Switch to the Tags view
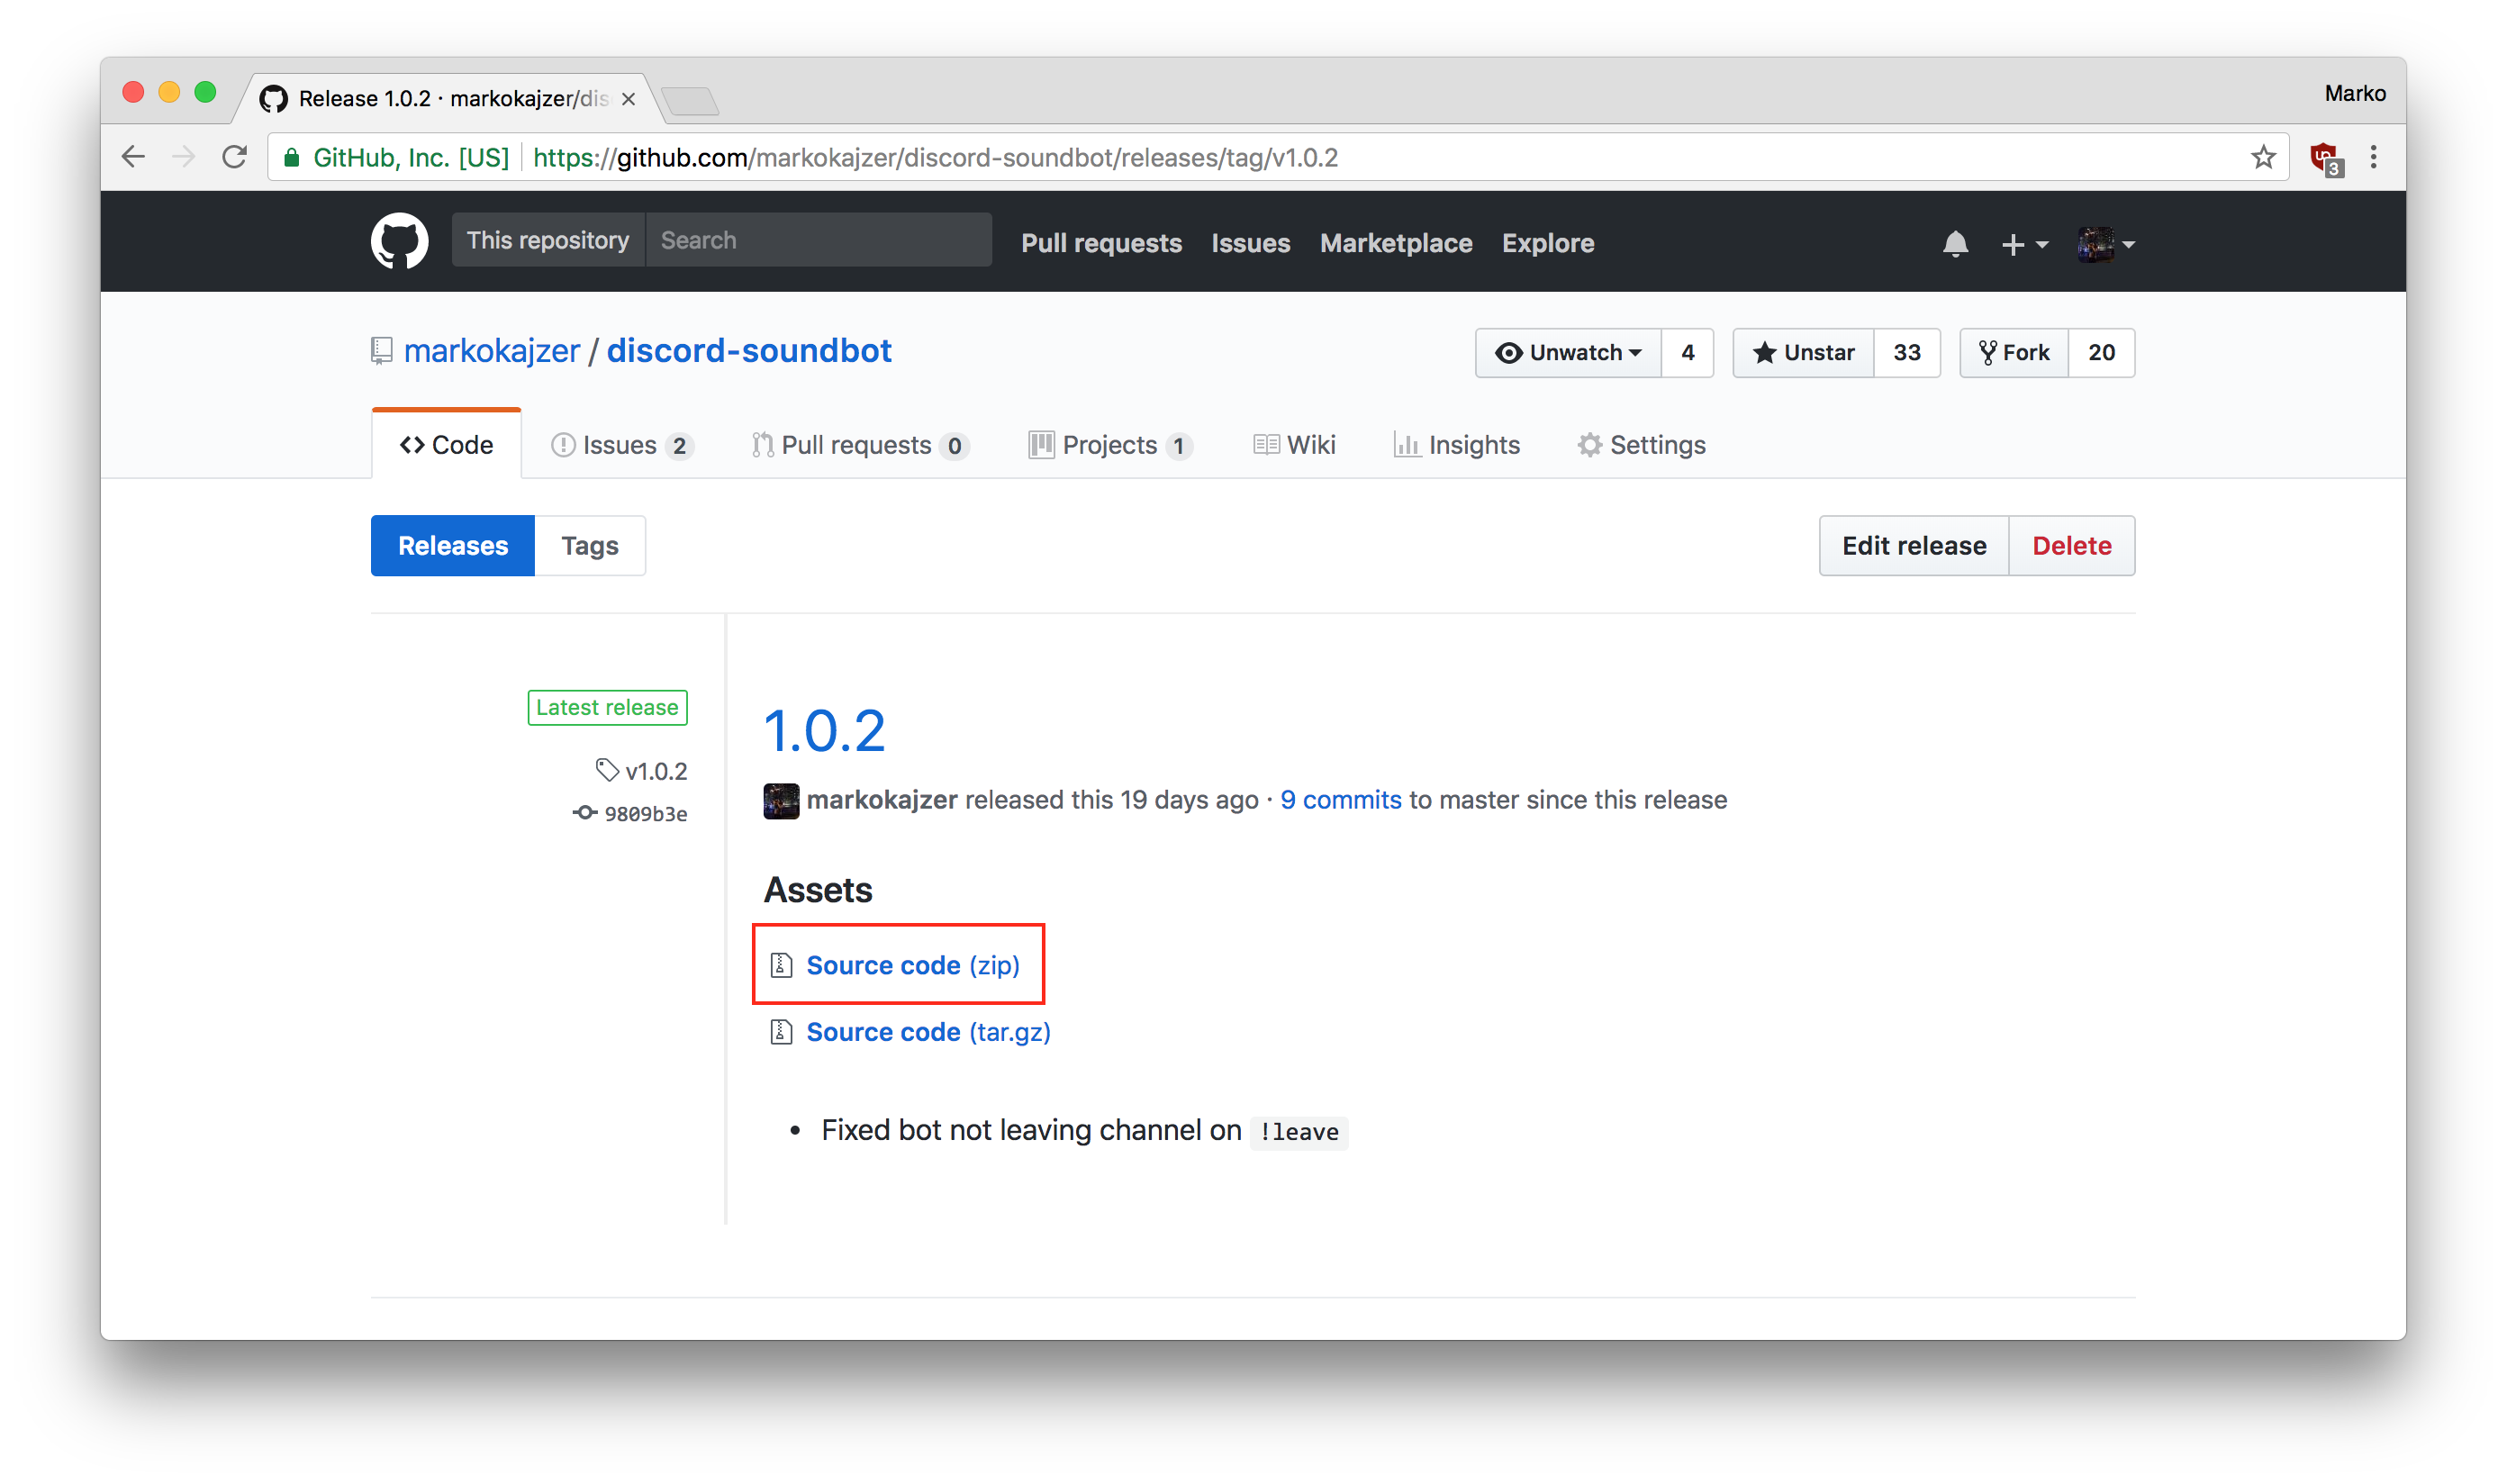Image resolution: width=2507 pixels, height=1484 pixels. 589,546
